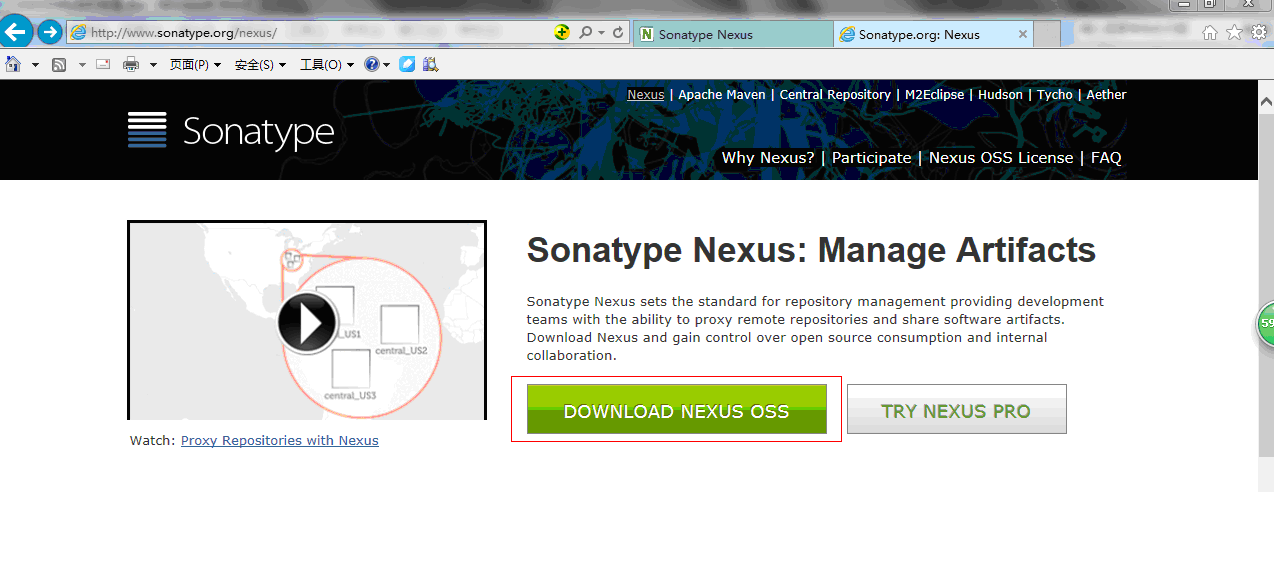Minimize the browser window

(x=1182, y=4)
